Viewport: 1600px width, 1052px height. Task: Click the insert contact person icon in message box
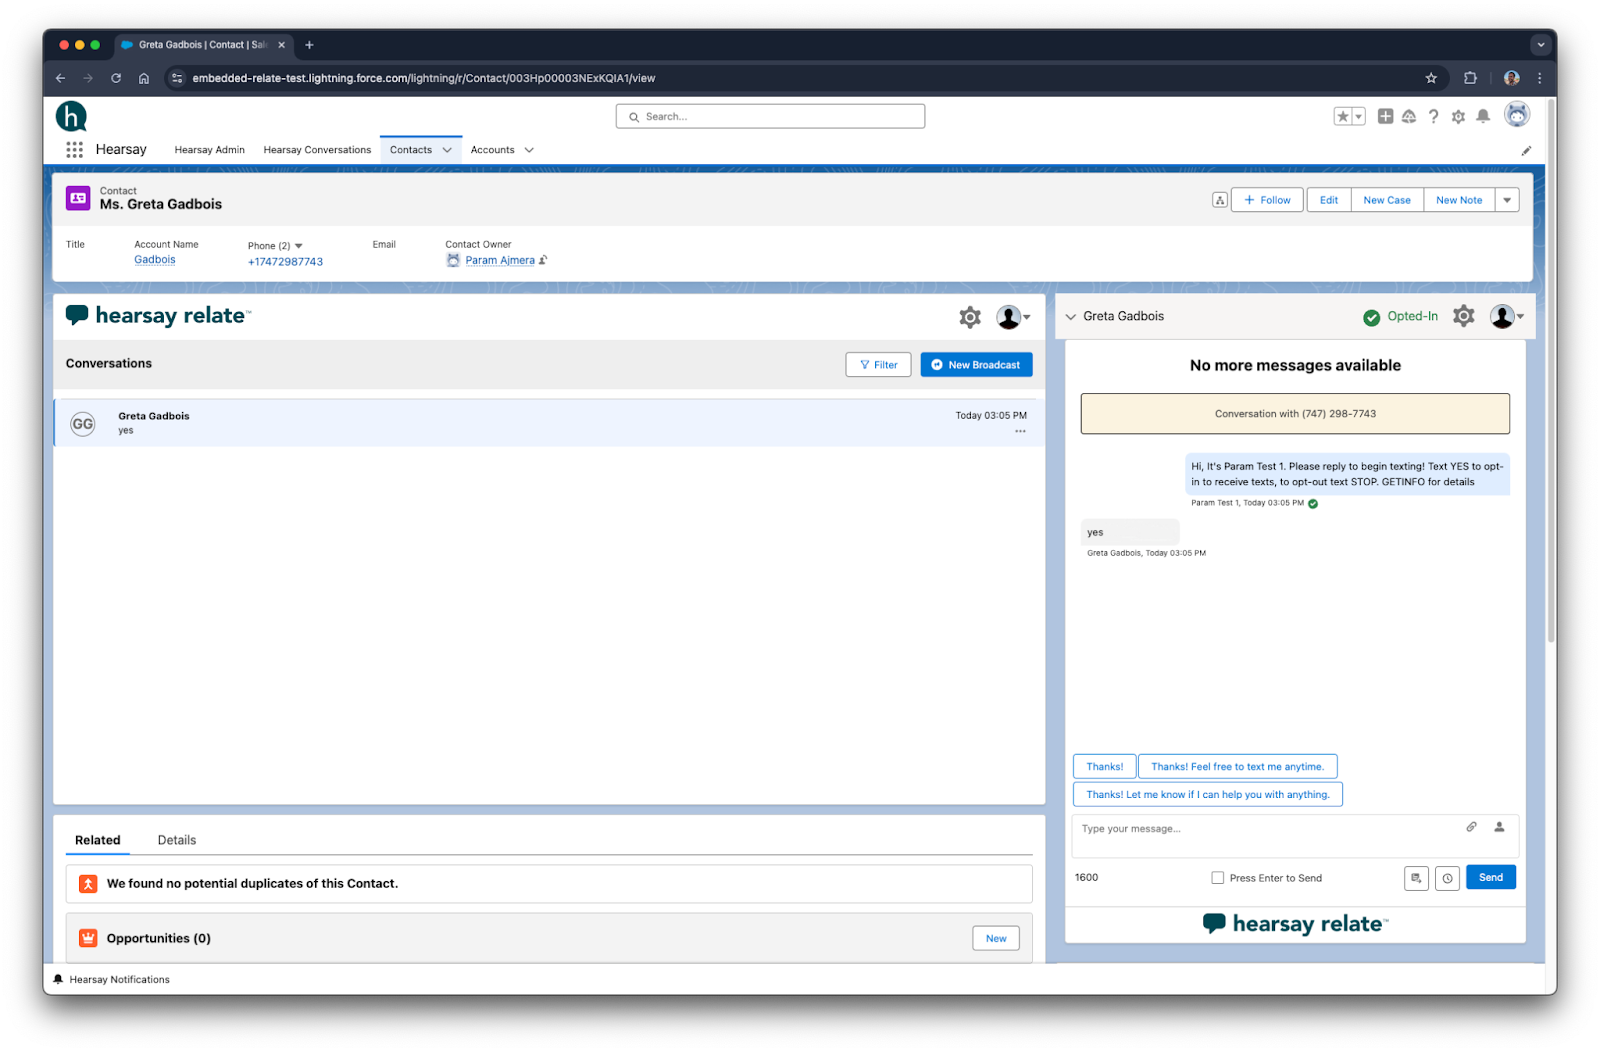(x=1499, y=827)
